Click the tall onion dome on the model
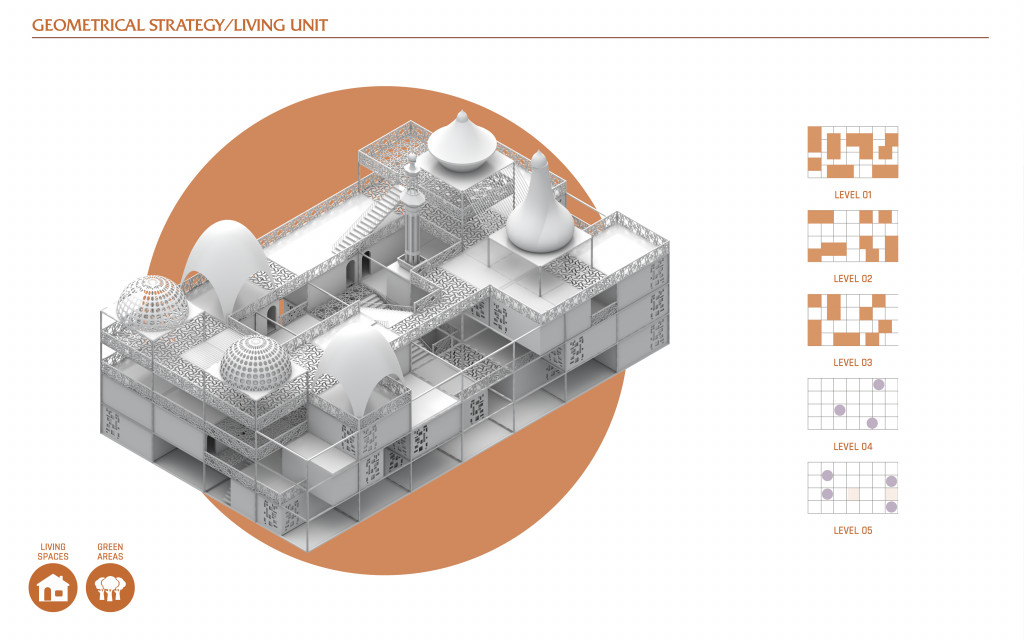 [x=539, y=204]
